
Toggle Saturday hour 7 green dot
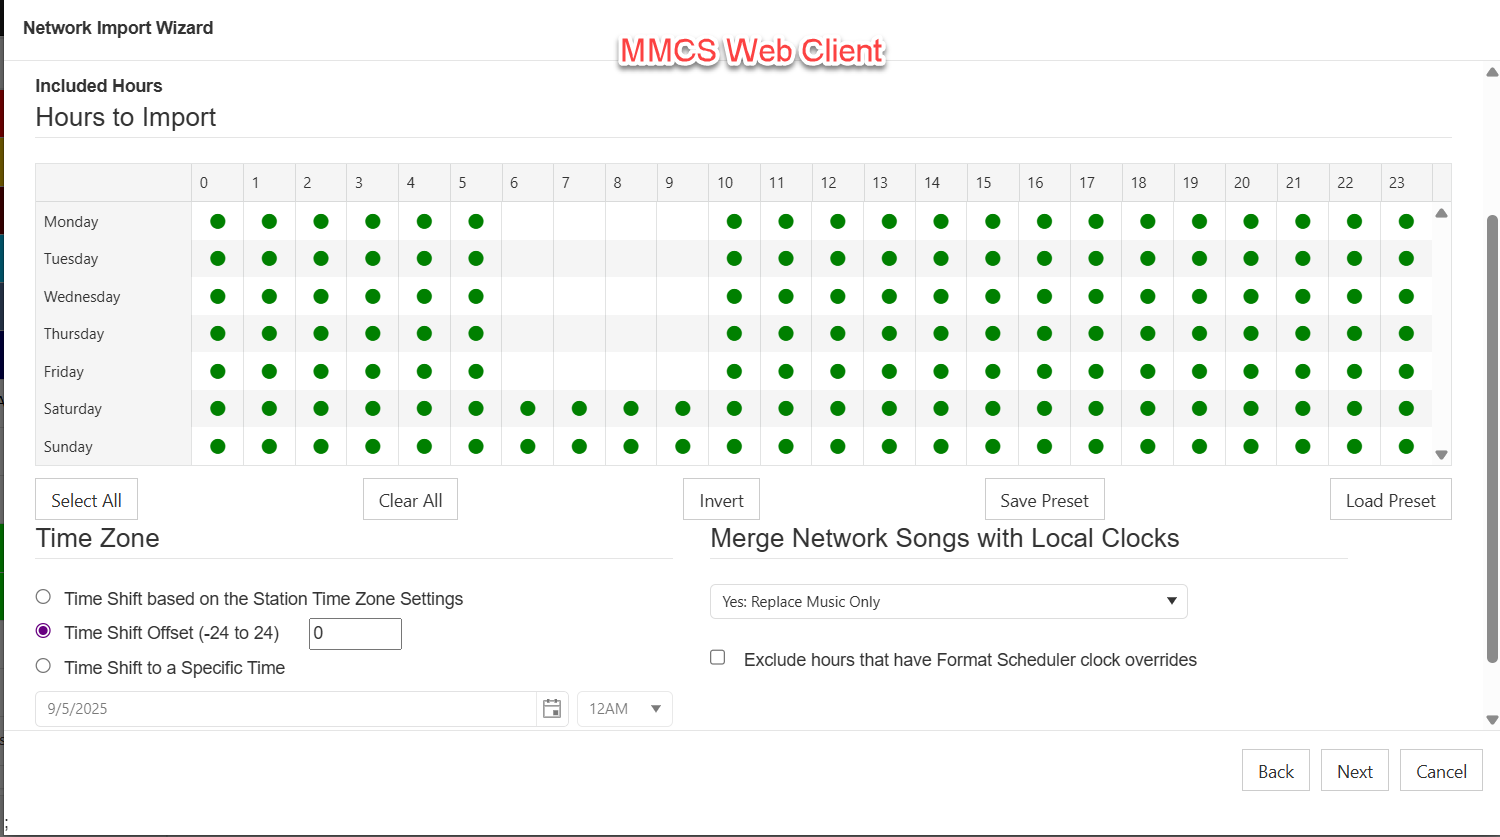click(579, 409)
